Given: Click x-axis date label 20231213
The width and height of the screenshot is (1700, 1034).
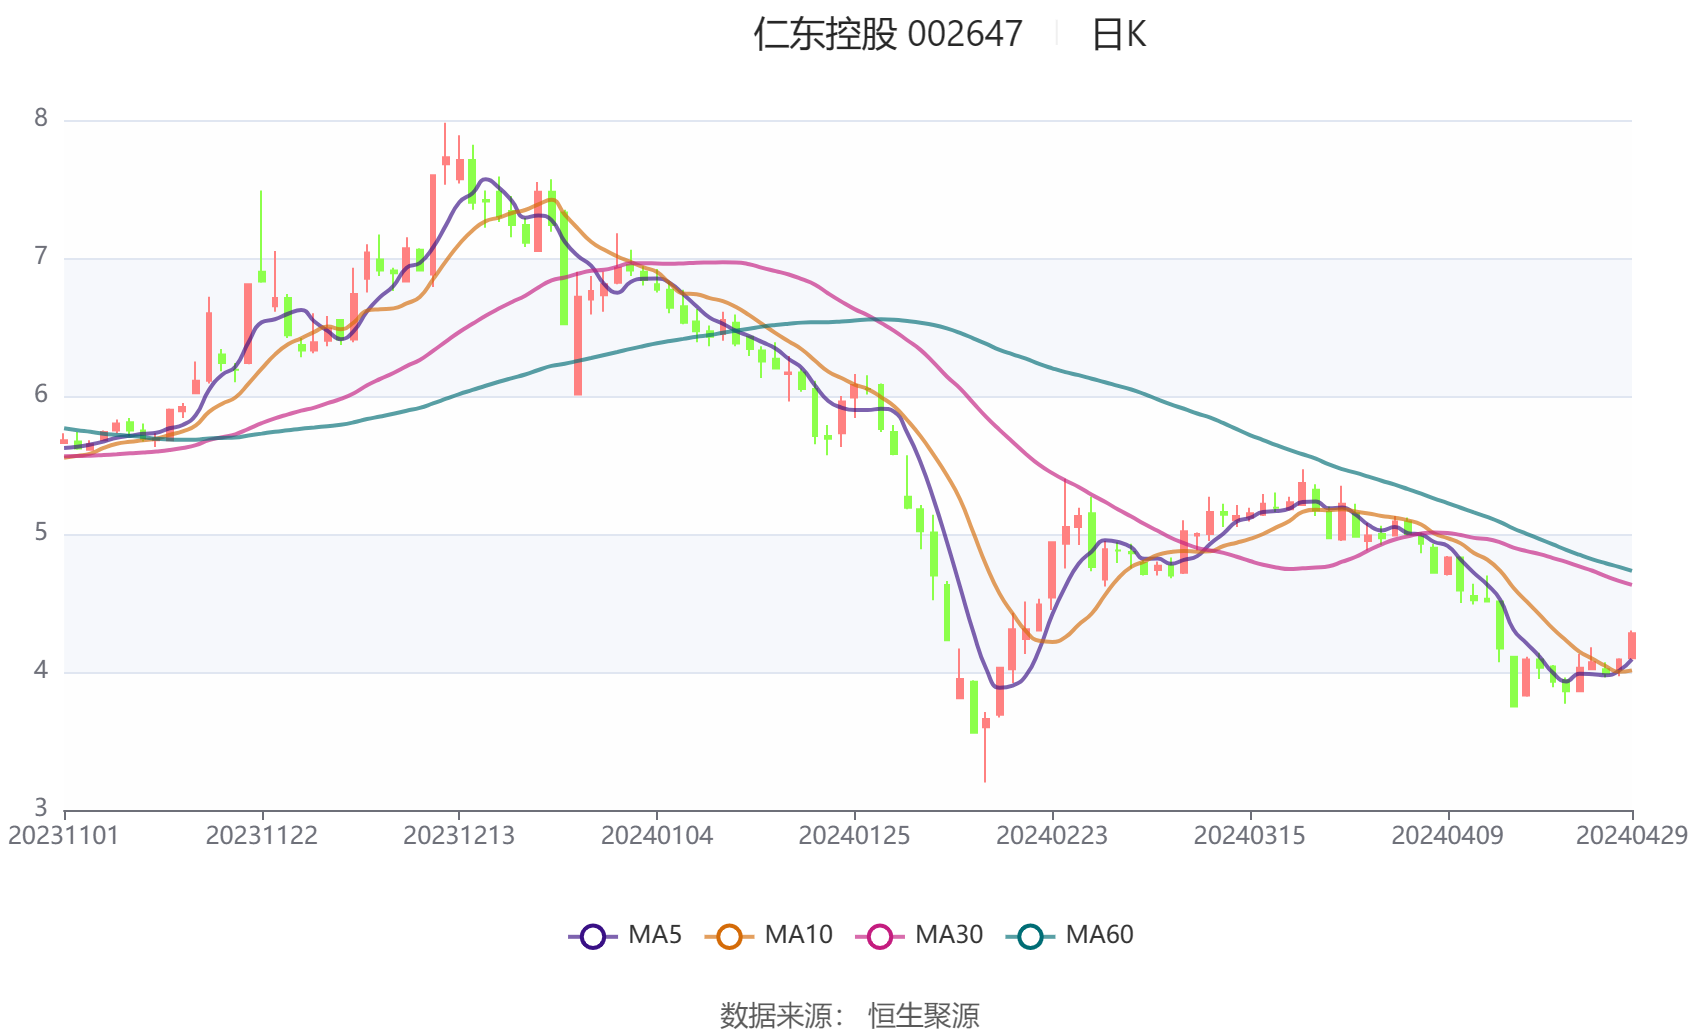Looking at the screenshot, I should [459, 835].
